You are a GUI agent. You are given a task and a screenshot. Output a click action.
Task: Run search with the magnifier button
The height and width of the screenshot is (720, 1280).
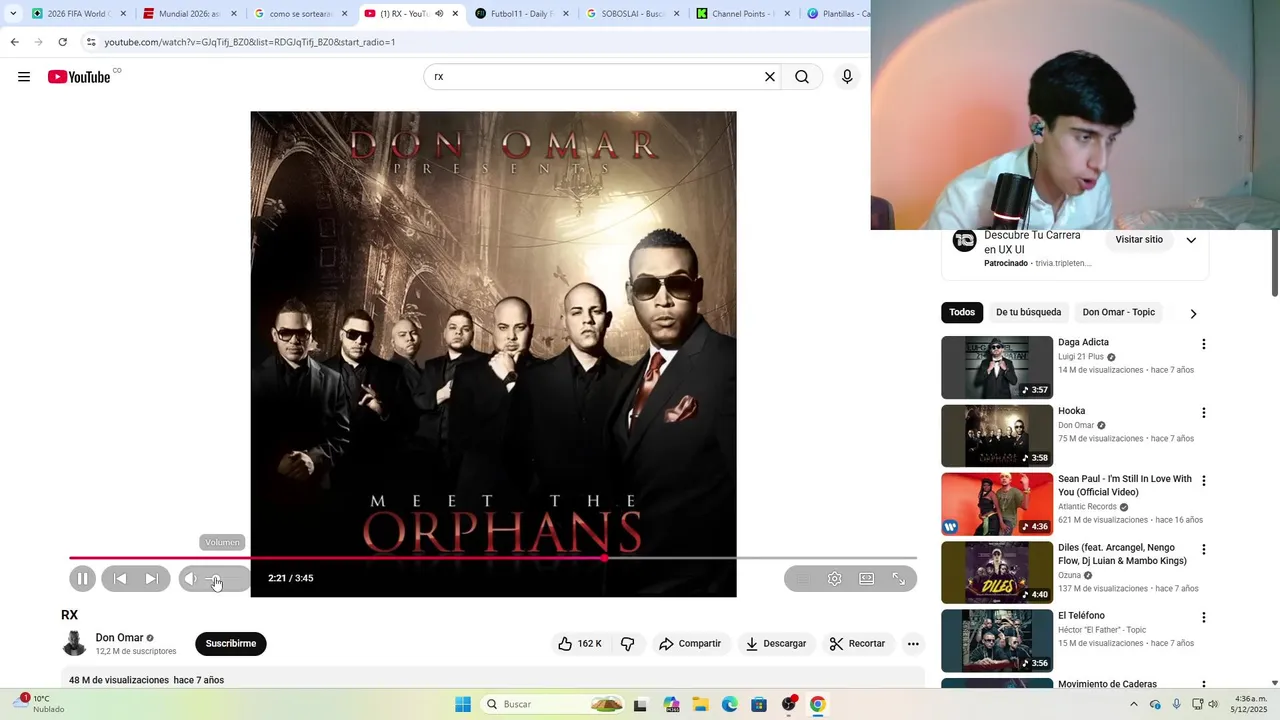(802, 77)
